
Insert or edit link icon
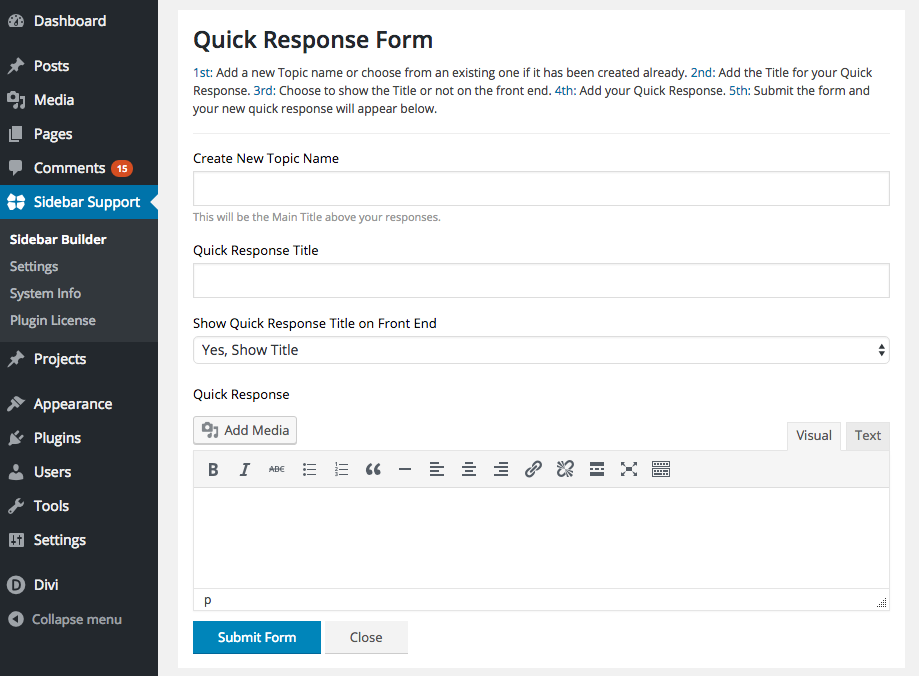pyautogui.click(x=533, y=469)
